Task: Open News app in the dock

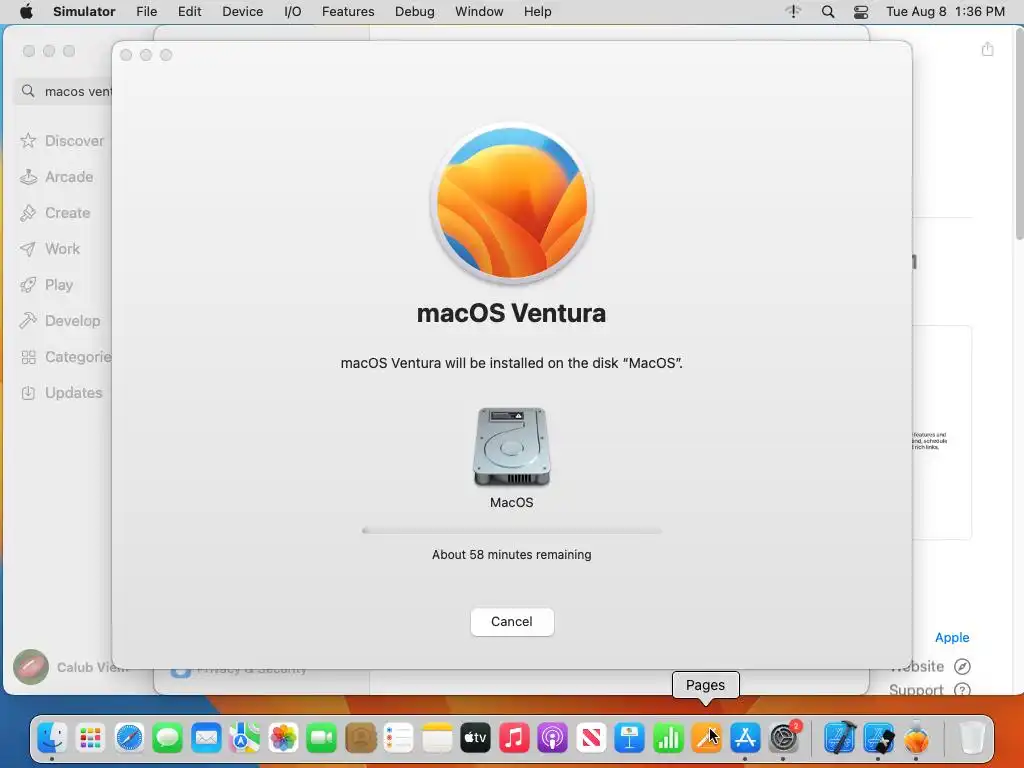Action: tap(591, 739)
